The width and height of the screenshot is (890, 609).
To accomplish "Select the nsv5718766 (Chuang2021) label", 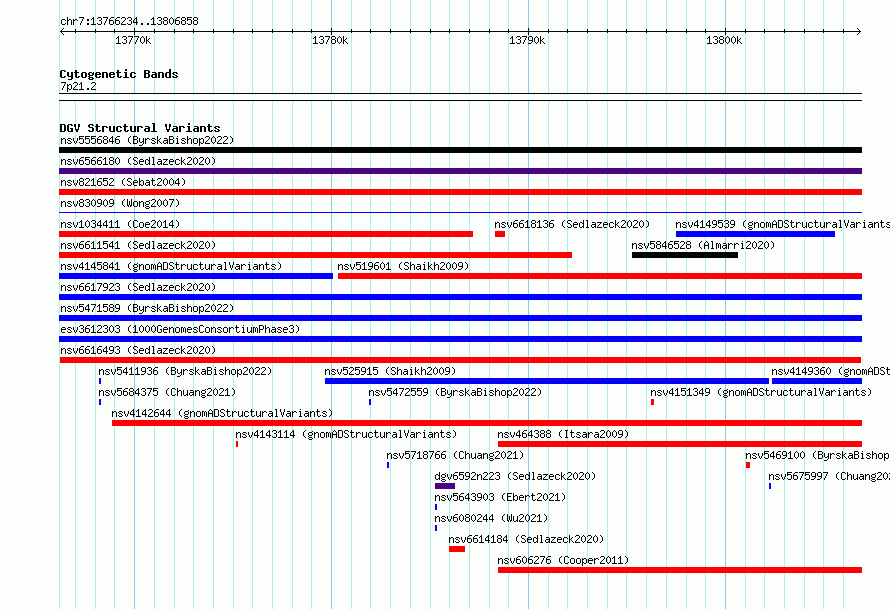I will pyautogui.click(x=455, y=455).
